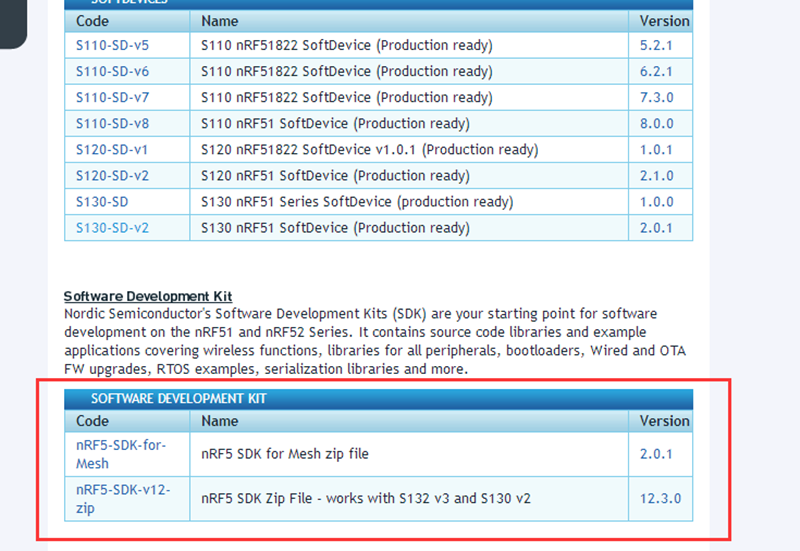
Task: Open version 8.0.0 link
Action: (656, 124)
